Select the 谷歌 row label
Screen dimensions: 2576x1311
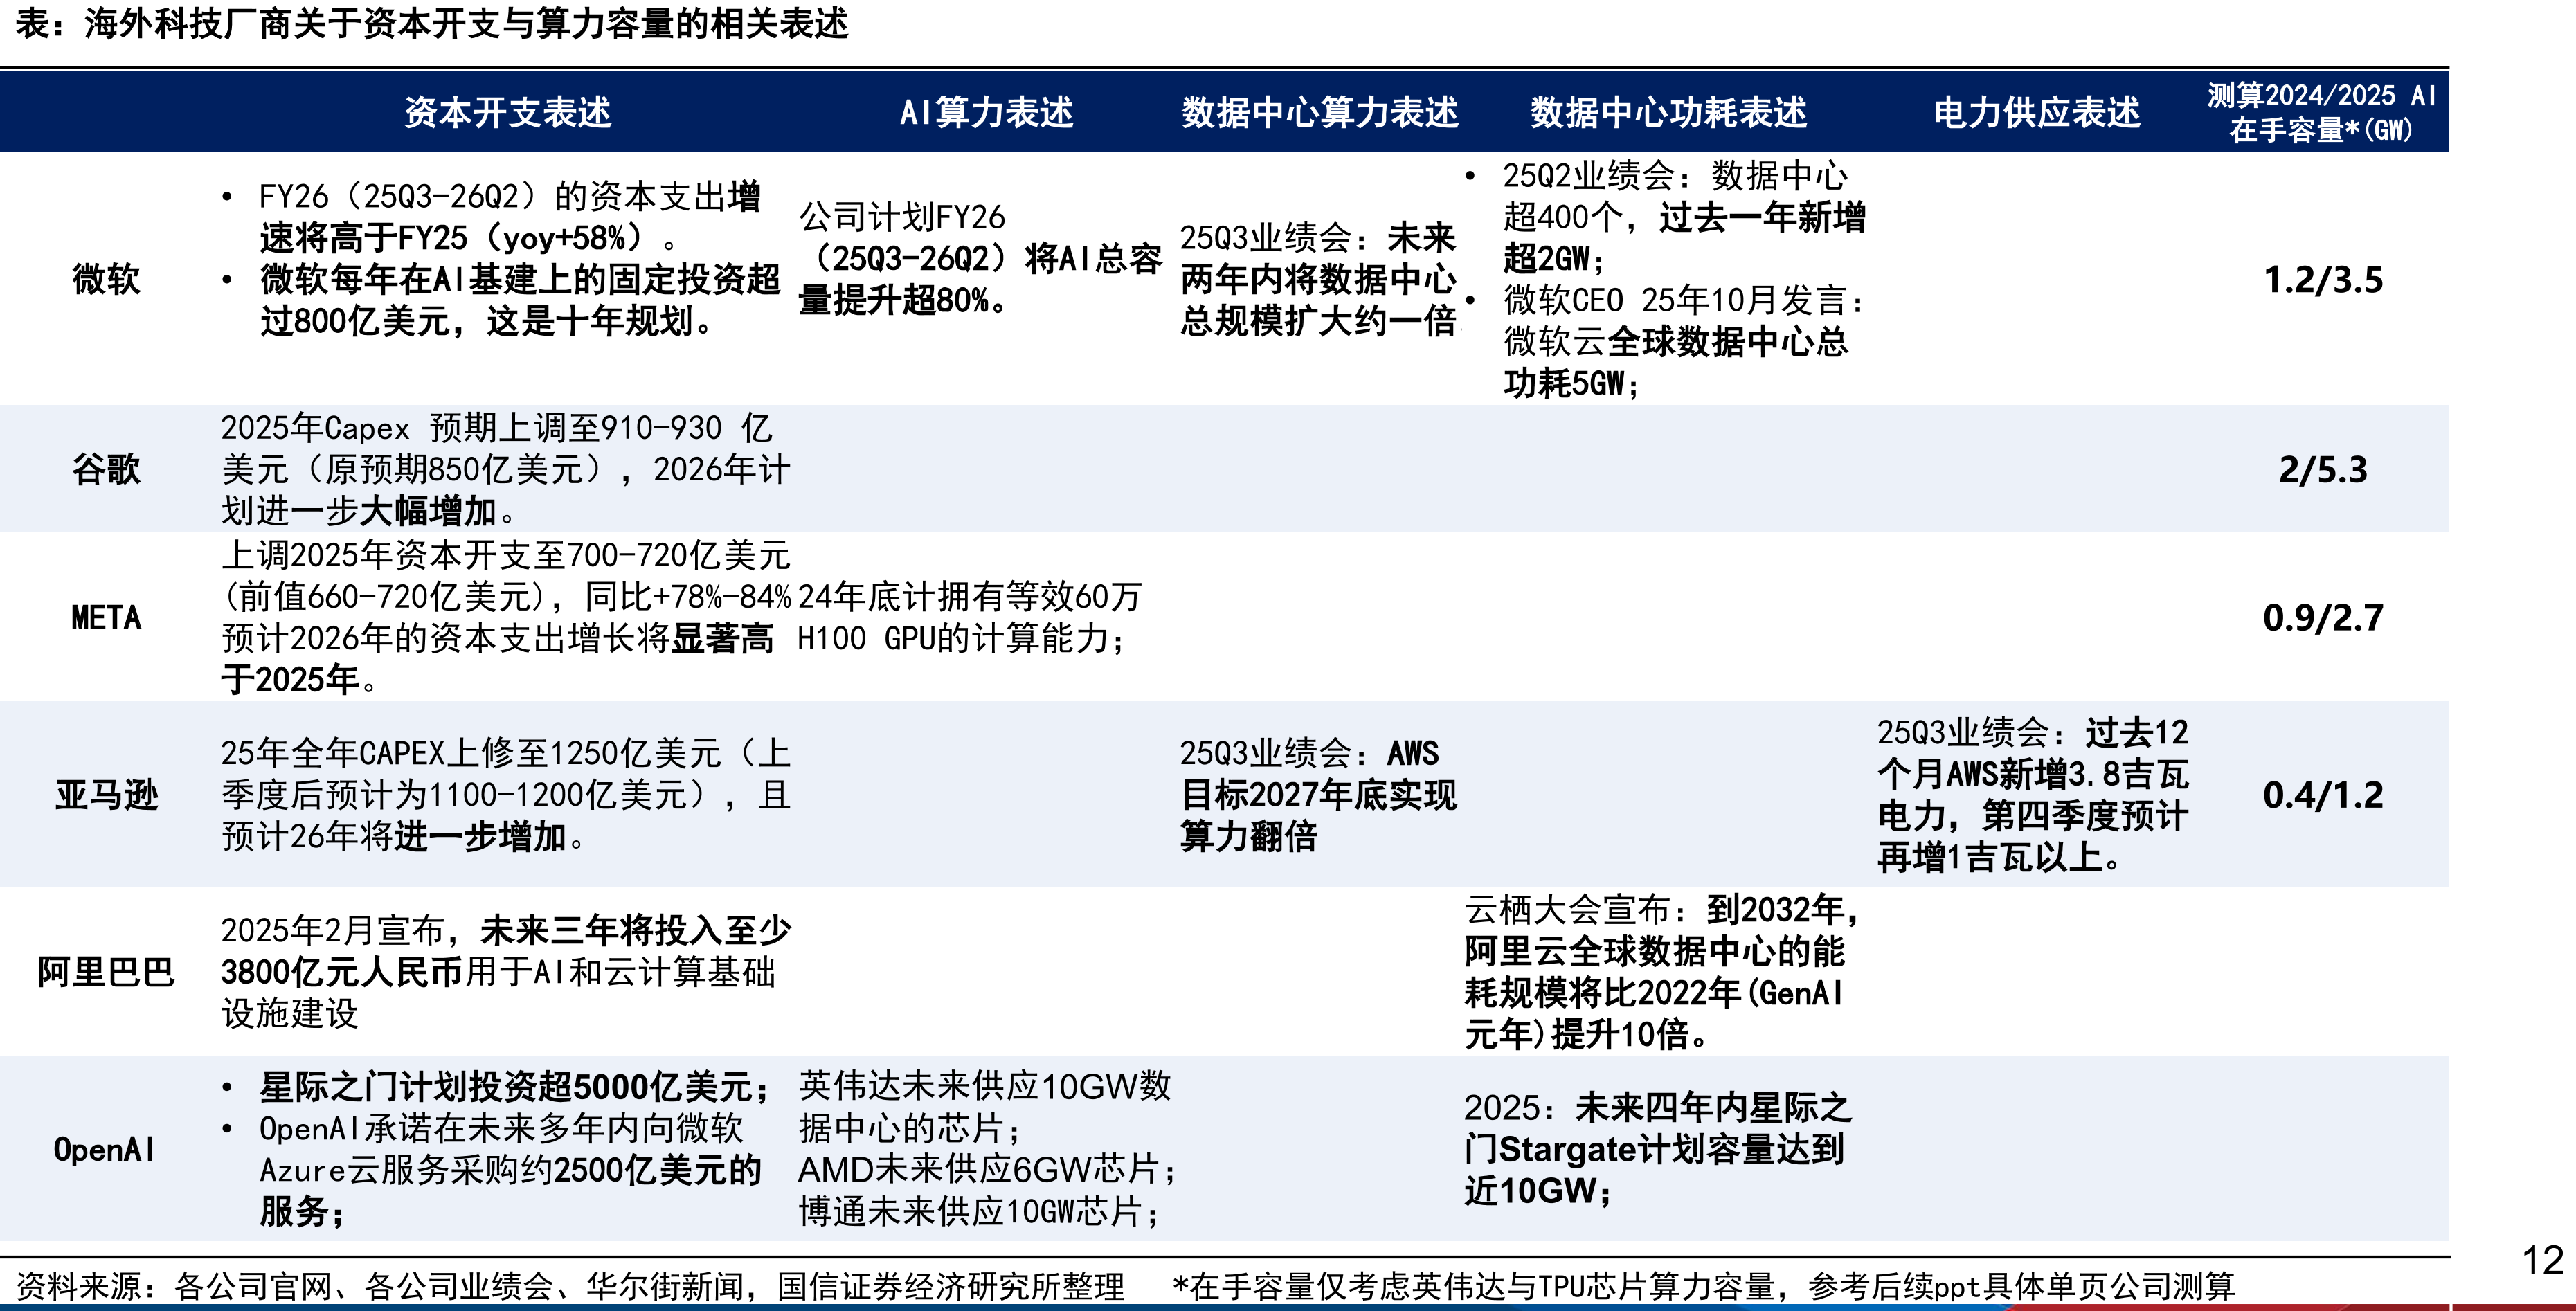[106, 469]
